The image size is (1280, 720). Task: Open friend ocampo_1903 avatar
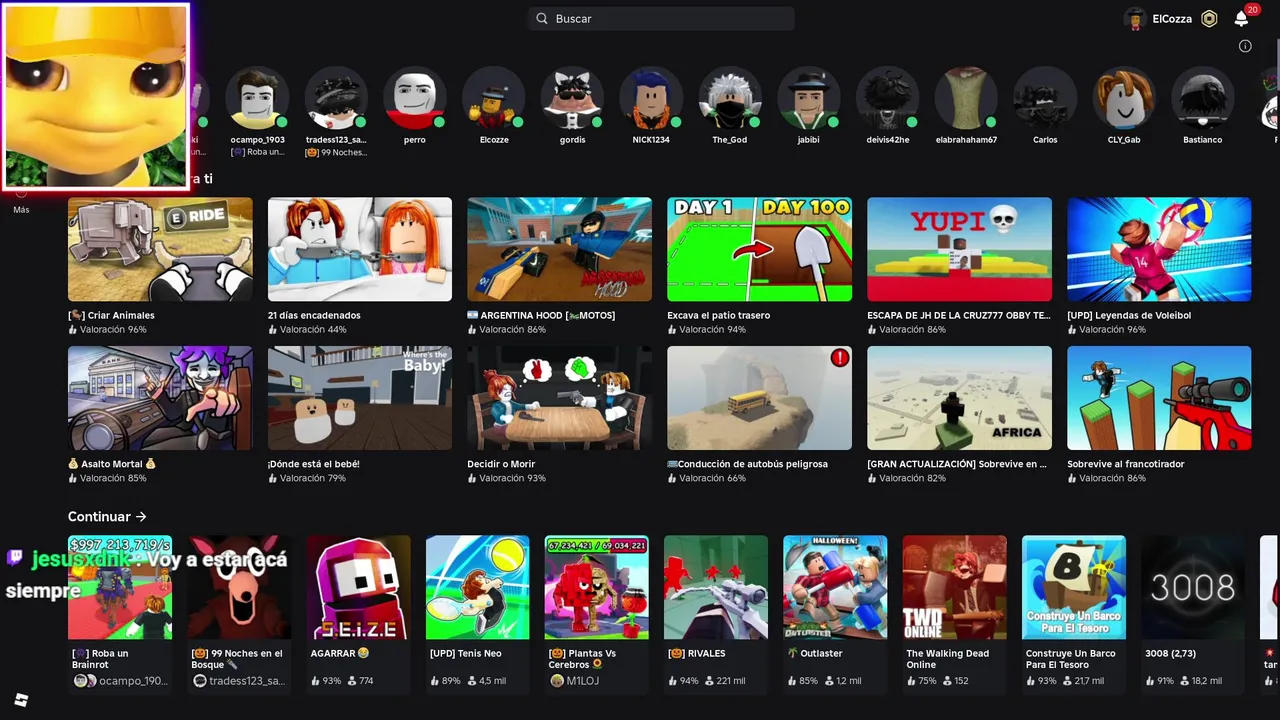click(x=257, y=98)
